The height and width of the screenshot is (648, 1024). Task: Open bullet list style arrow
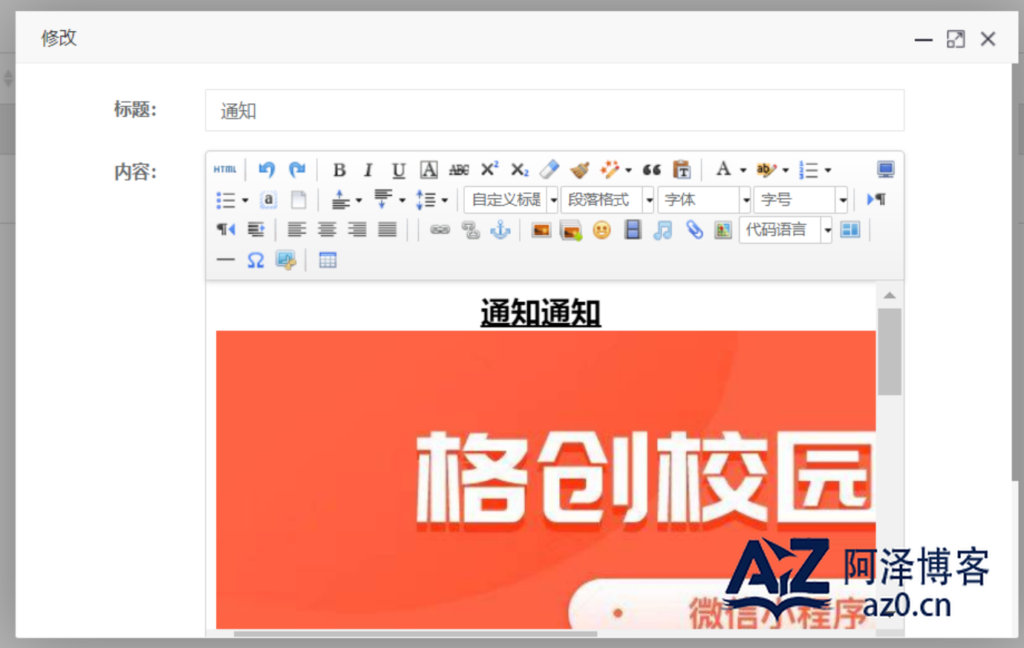click(245, 201)
